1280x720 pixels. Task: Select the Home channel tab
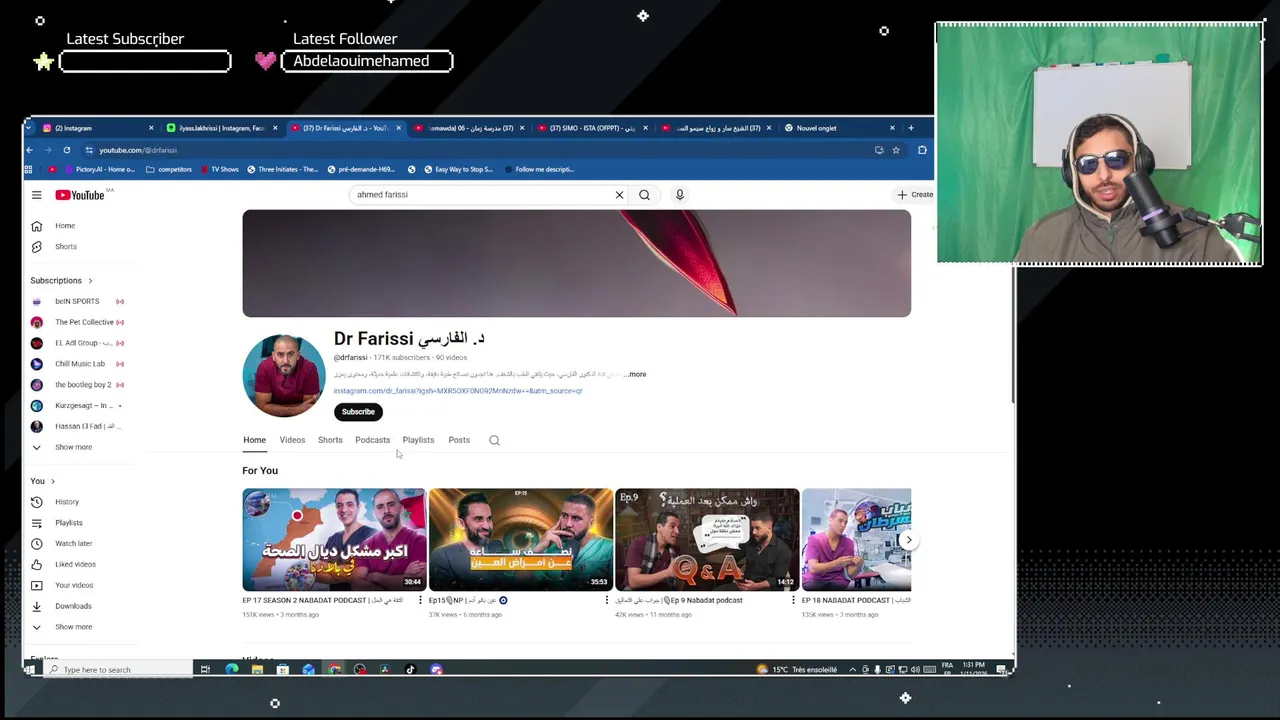click(x=254, y=440)
